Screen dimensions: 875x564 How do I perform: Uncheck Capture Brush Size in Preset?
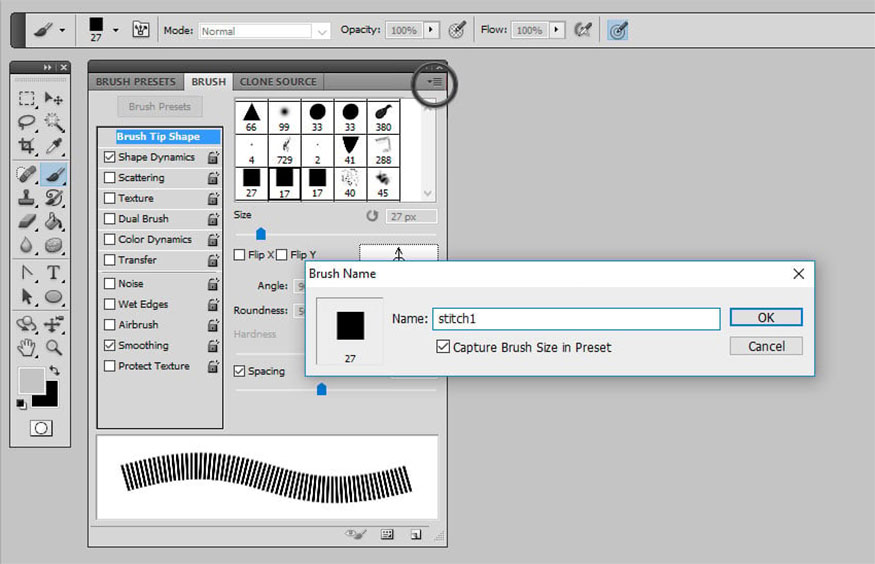click(x=443, y=347)
